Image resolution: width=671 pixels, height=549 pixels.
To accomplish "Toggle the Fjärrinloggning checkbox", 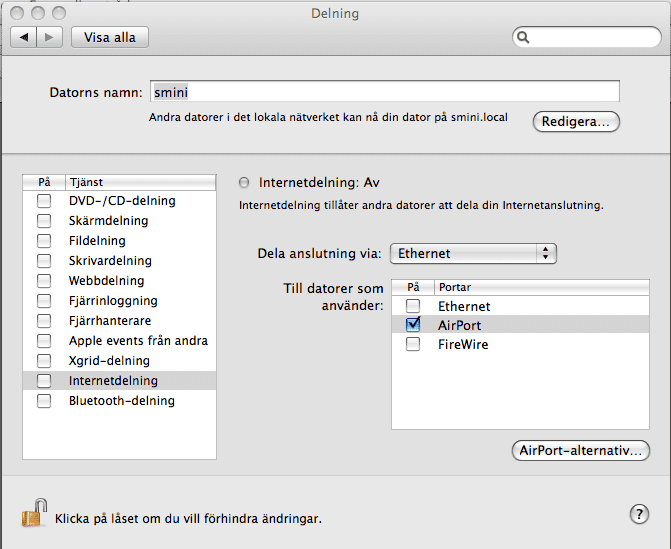I will [44, 301].
